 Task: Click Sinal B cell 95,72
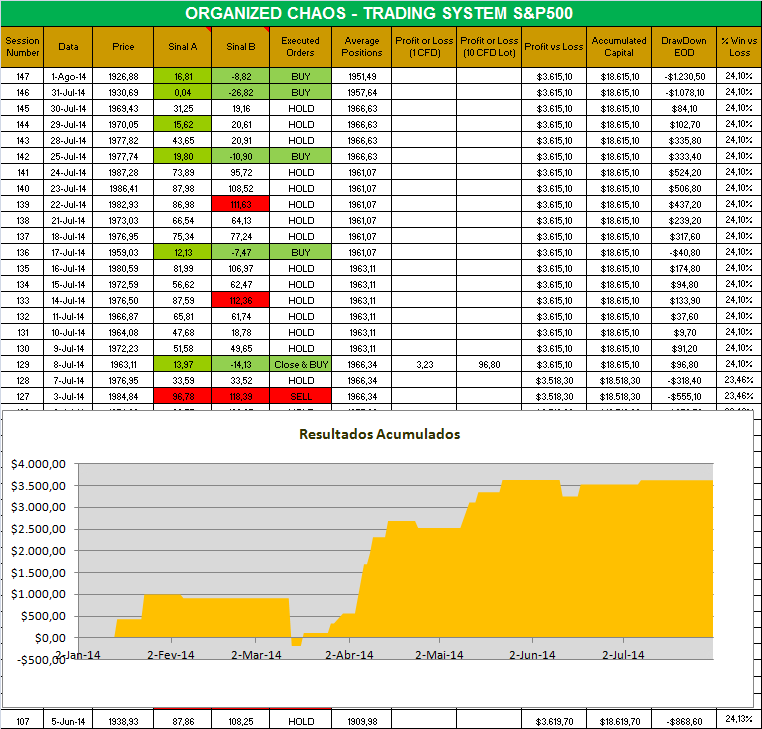coord(241,173)
